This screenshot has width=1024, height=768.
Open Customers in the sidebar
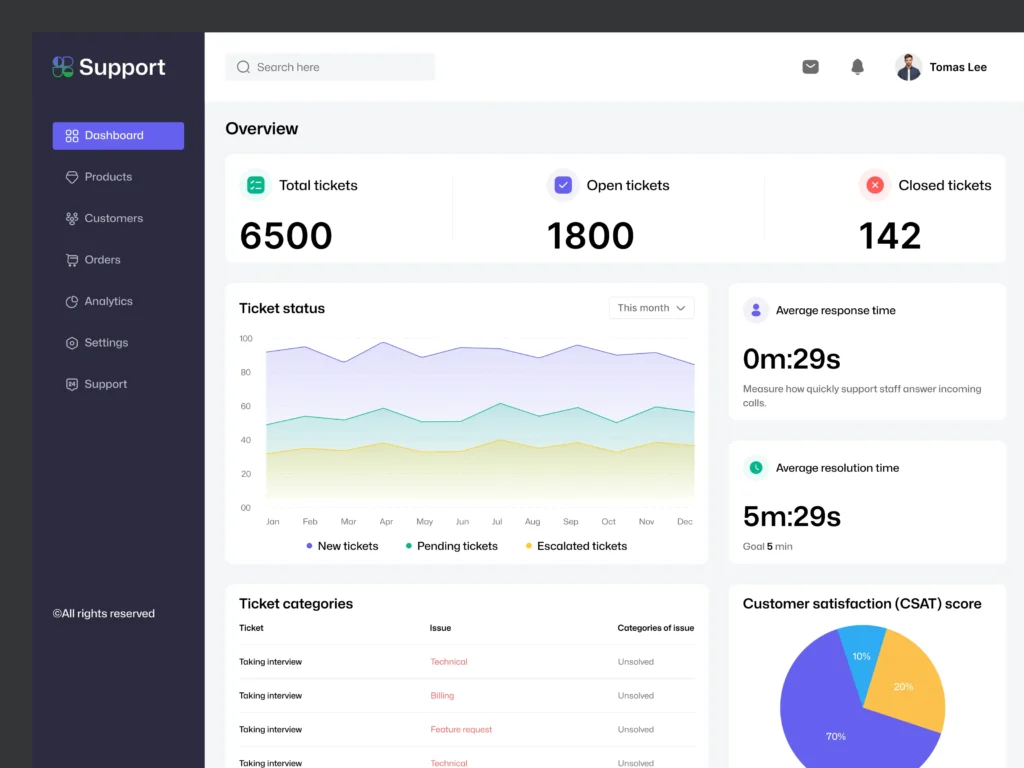[x=114, y=219]
